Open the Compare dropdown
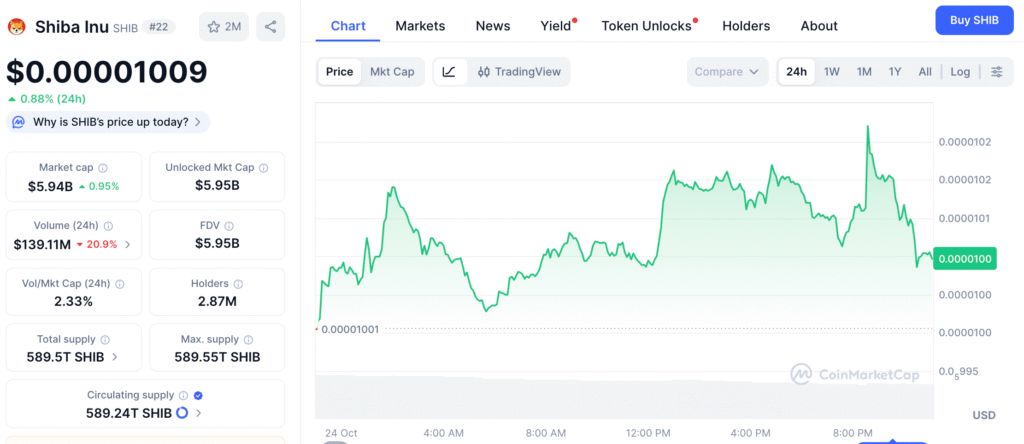 [727, 72]
